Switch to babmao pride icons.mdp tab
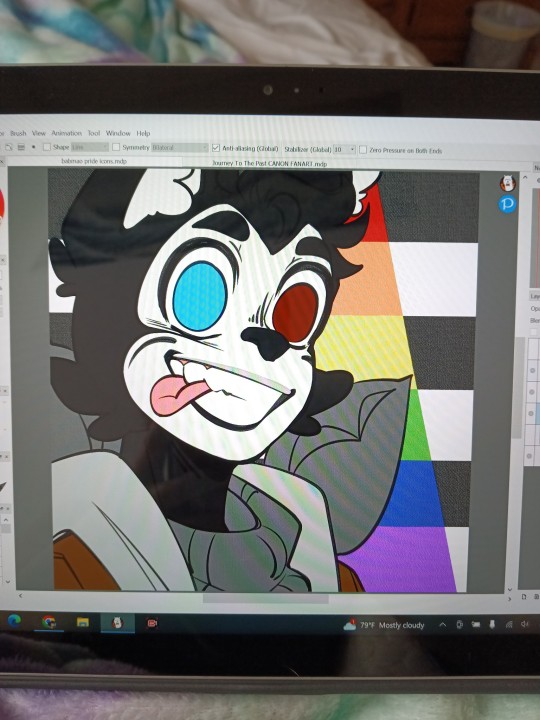This screenshot has height=720, width=540. click(94, 161)
